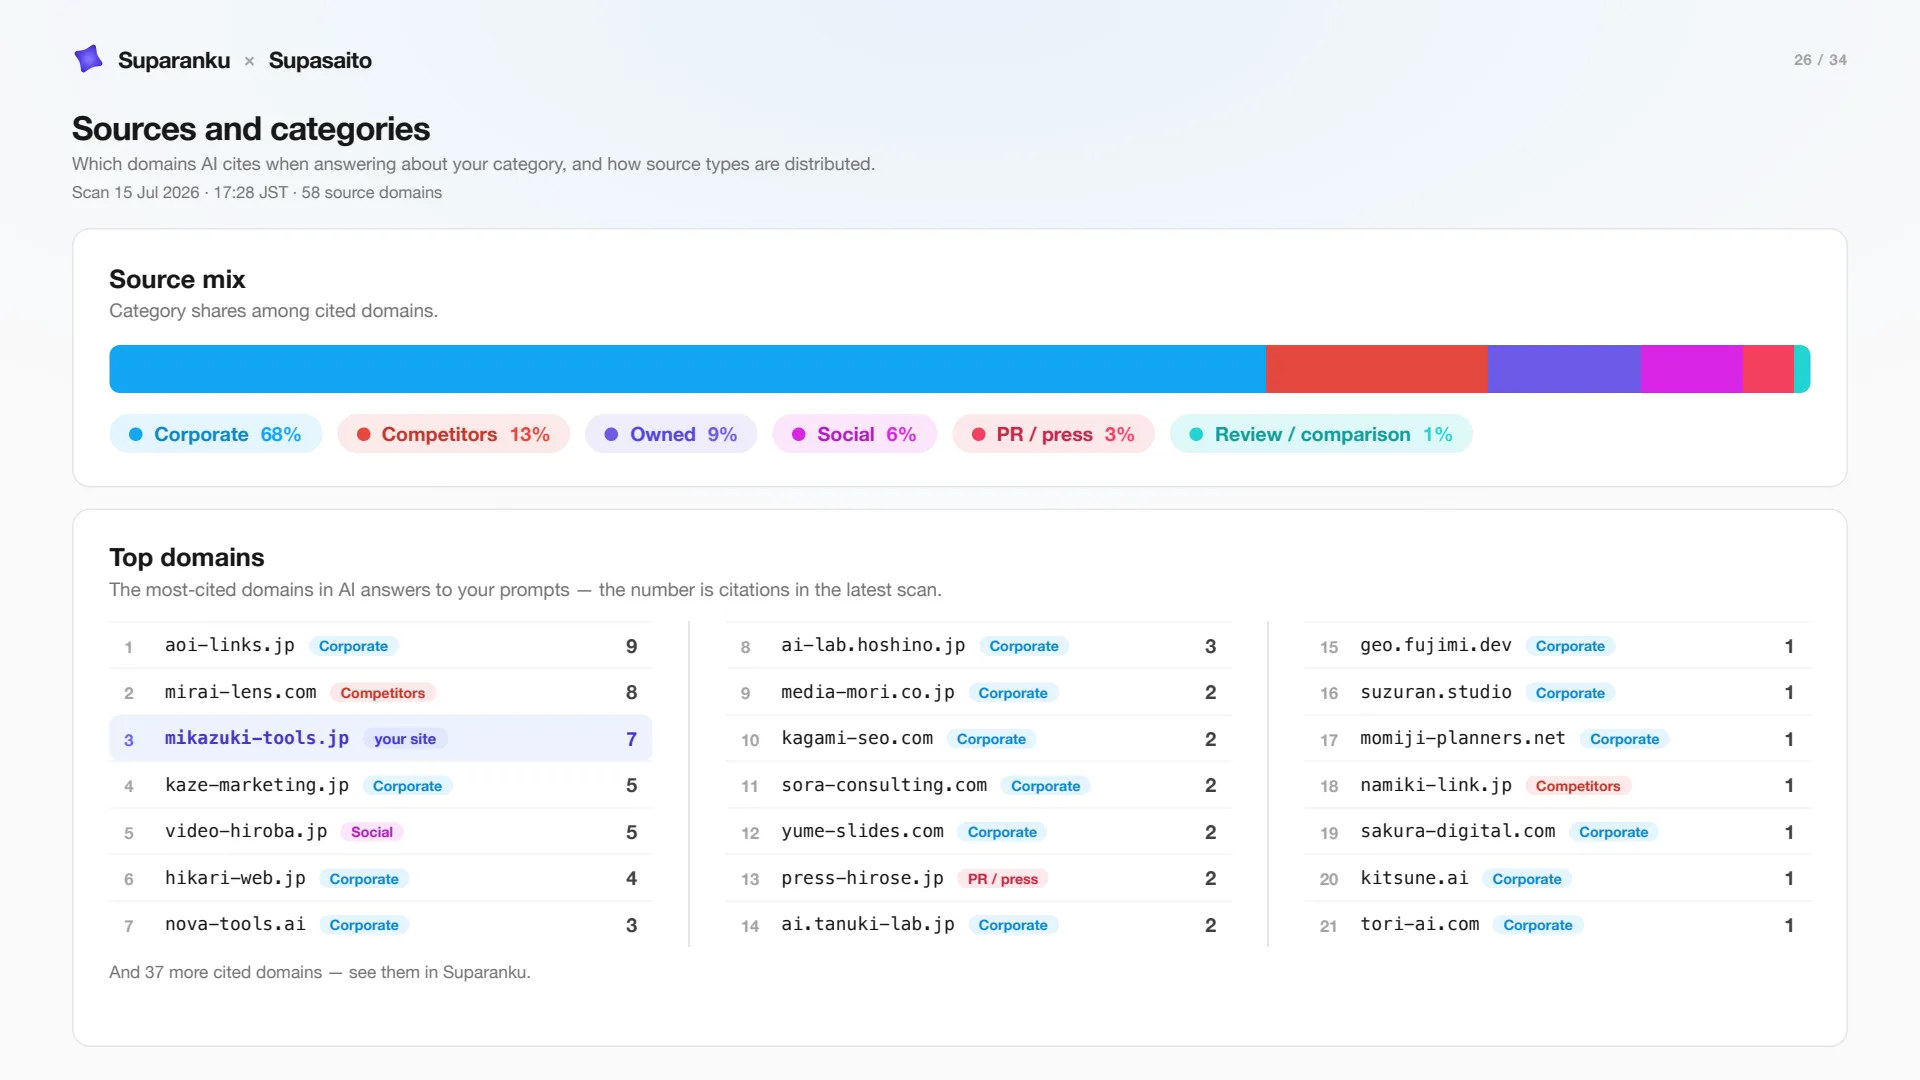
Task: Click the pink-red PR / press bar segment
Action: click(1768, 369)
